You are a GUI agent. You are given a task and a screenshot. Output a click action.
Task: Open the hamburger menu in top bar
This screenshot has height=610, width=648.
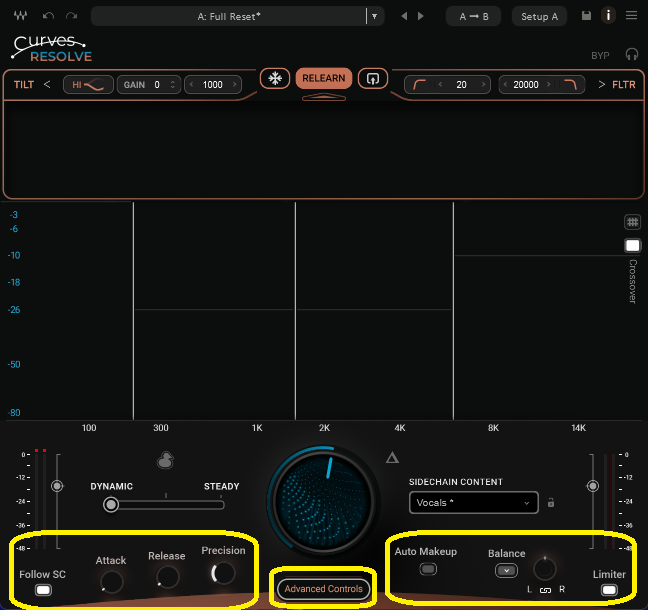click(x=631, y=16)
